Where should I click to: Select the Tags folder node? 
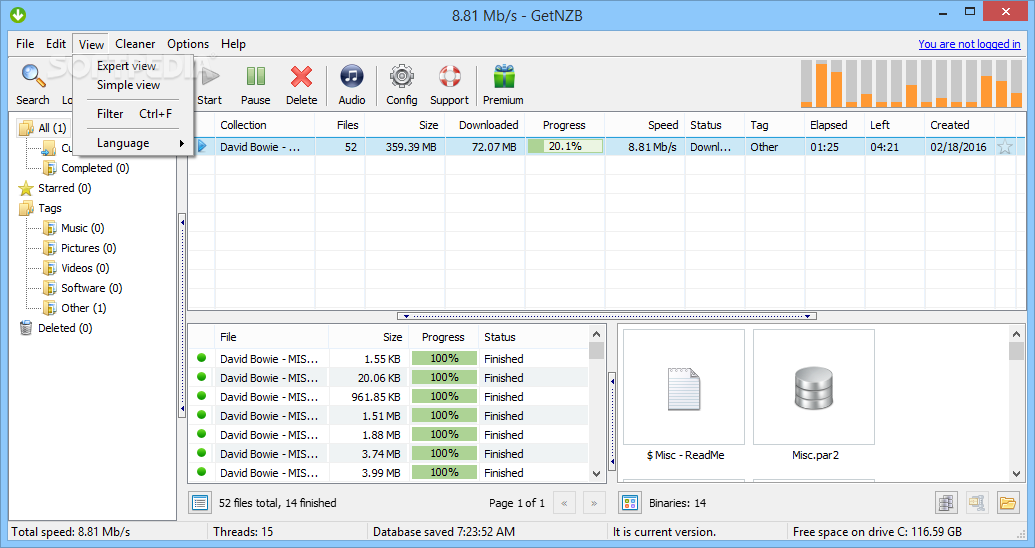click(x=41, y=208)
